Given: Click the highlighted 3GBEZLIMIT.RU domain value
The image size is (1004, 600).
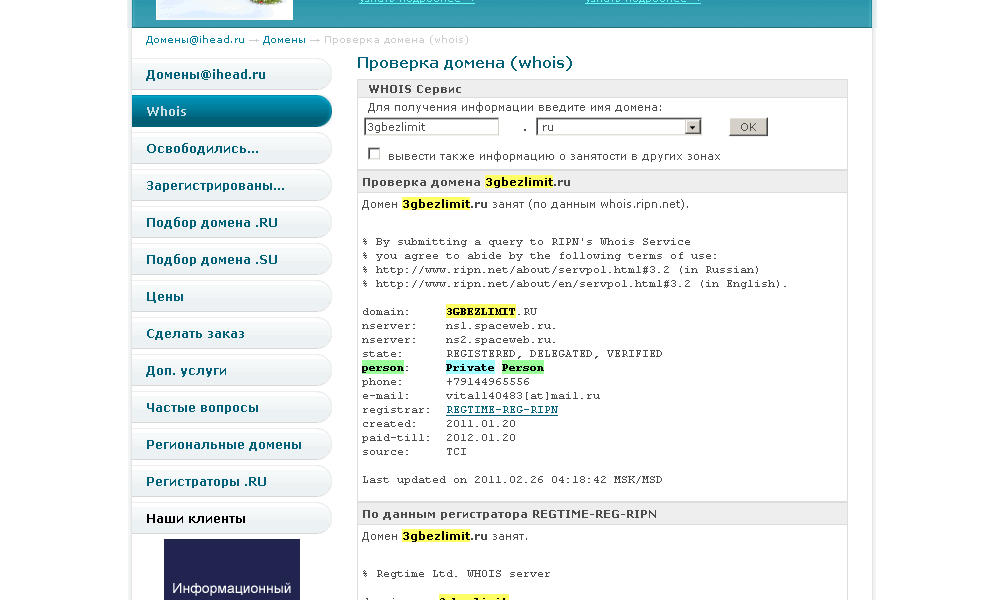Looking at the screenshot, I should [x=492, y=312].
